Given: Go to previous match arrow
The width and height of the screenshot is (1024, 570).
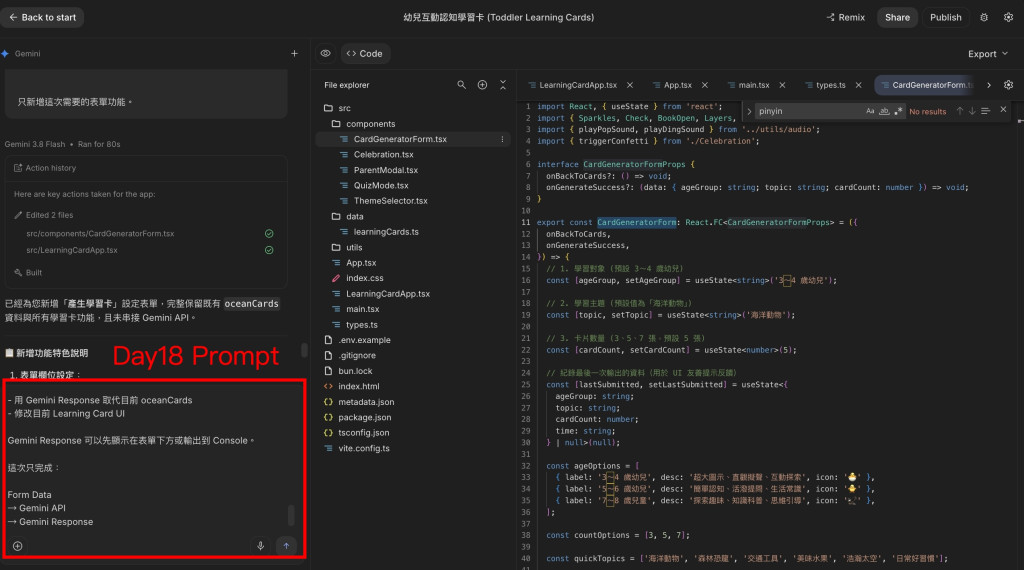Looking at the screenshot, I should pyautogui.click(x=959, y=111).
